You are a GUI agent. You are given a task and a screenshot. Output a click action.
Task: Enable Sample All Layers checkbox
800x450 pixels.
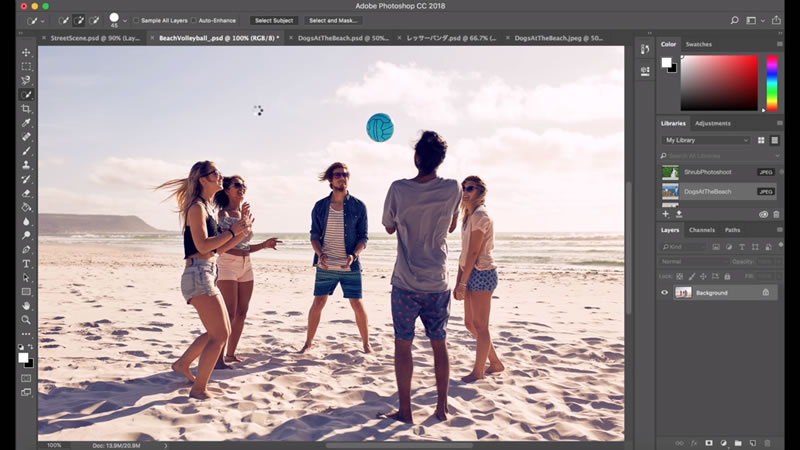(136, 20)
